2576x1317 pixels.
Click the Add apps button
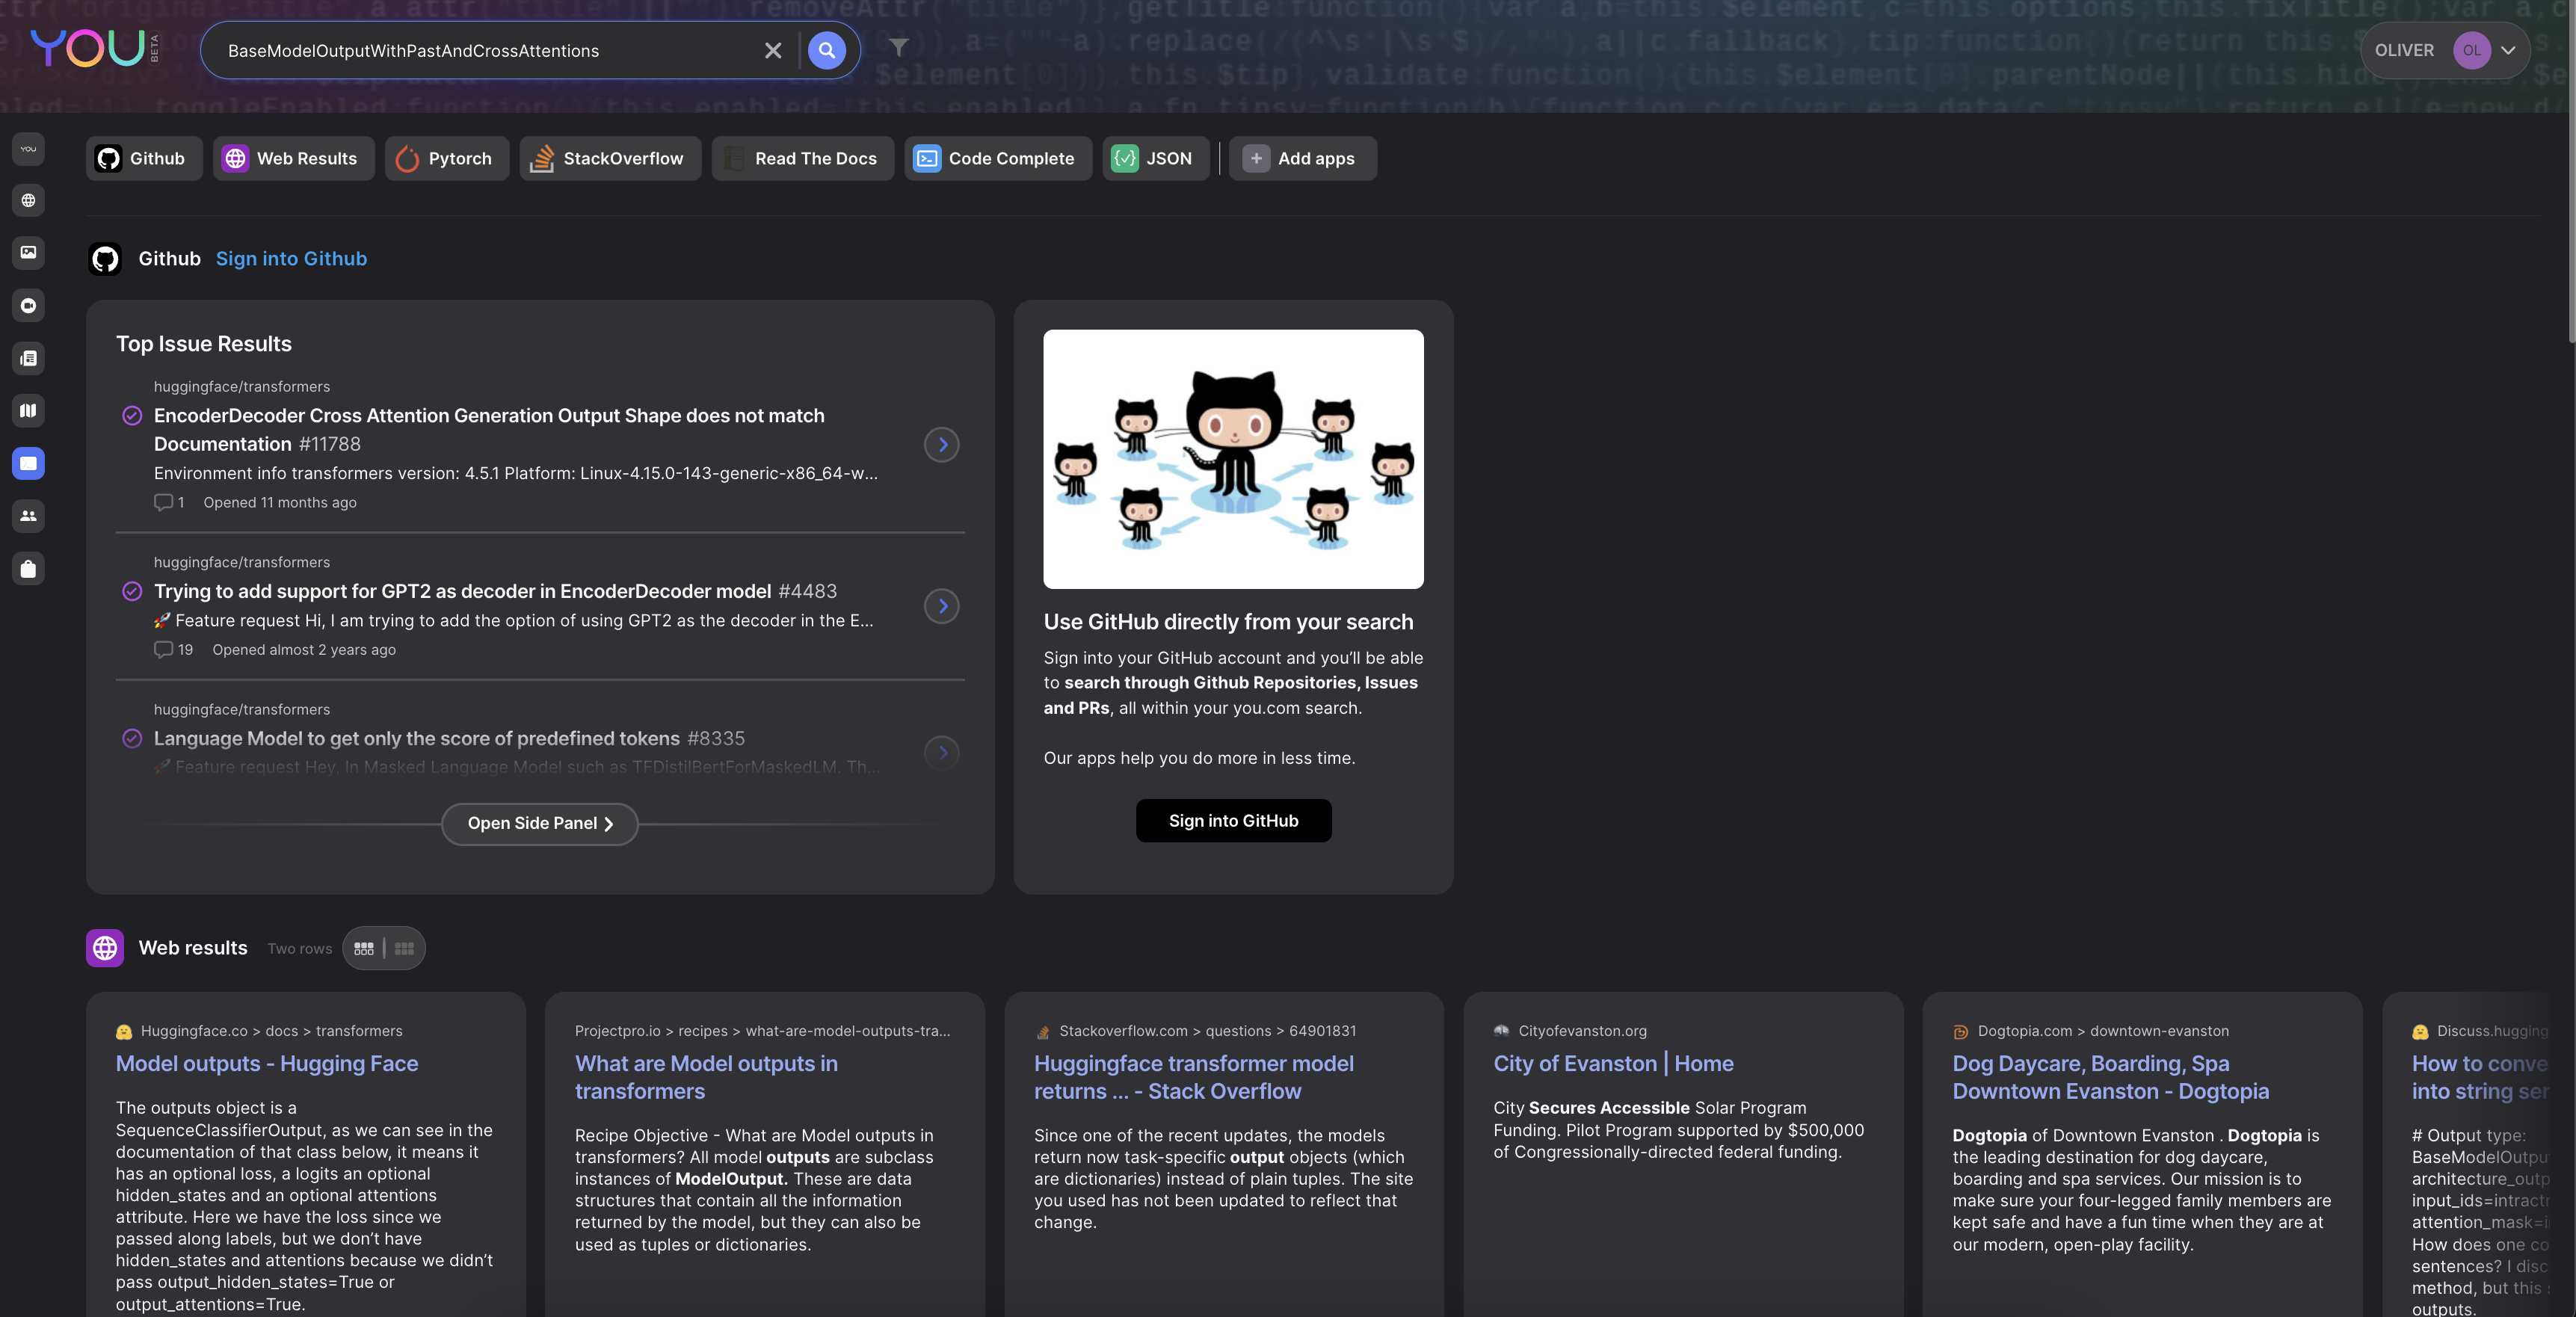pyautogui.click(x=1302, y=158)
